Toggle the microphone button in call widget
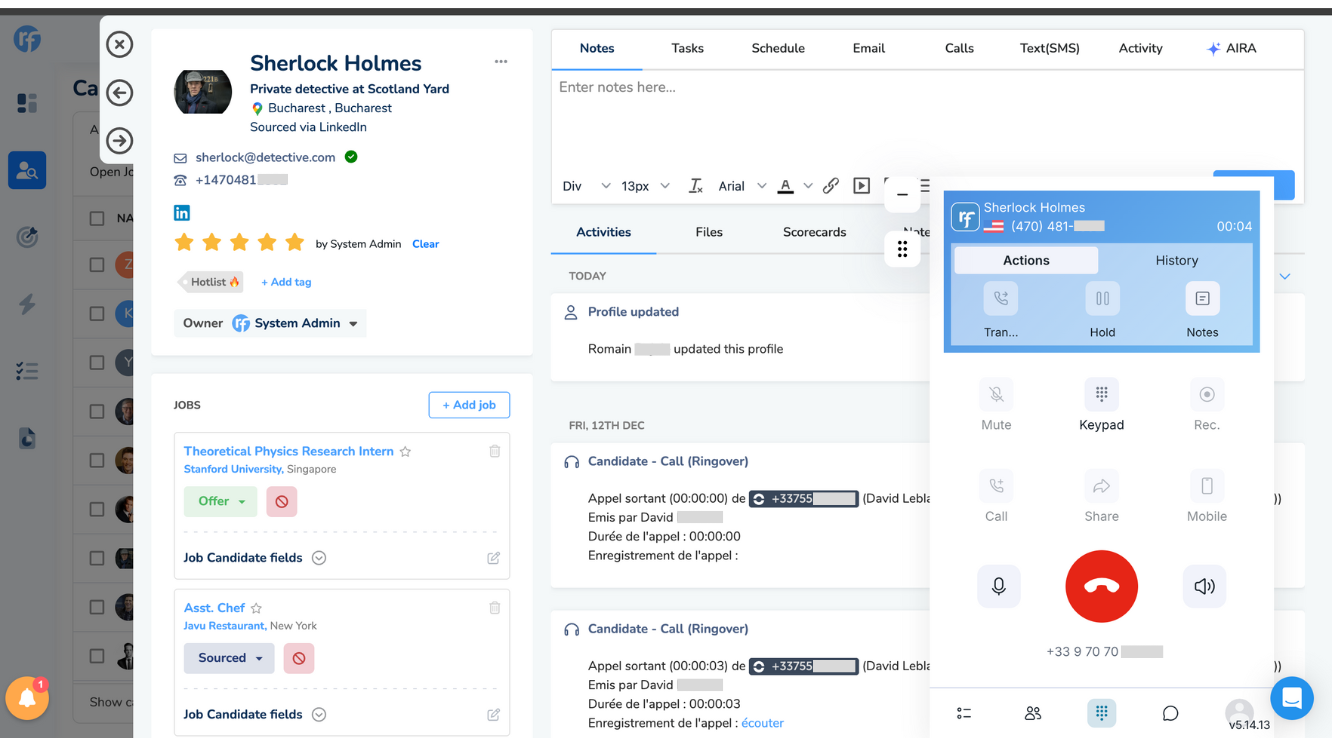The width and height of the screenshot is (1332, 746). (998, 587)
